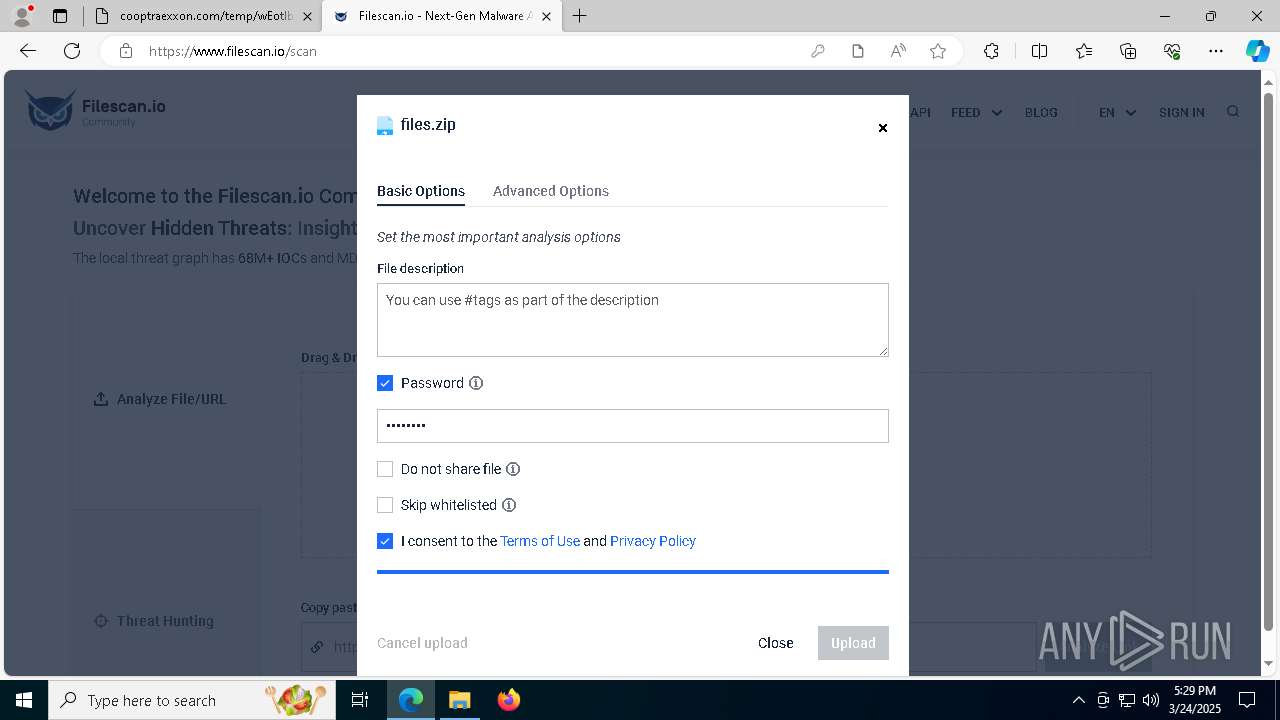Open the site search magnifier icon
Screen dimensions: 1280x720
point(1233,112)
